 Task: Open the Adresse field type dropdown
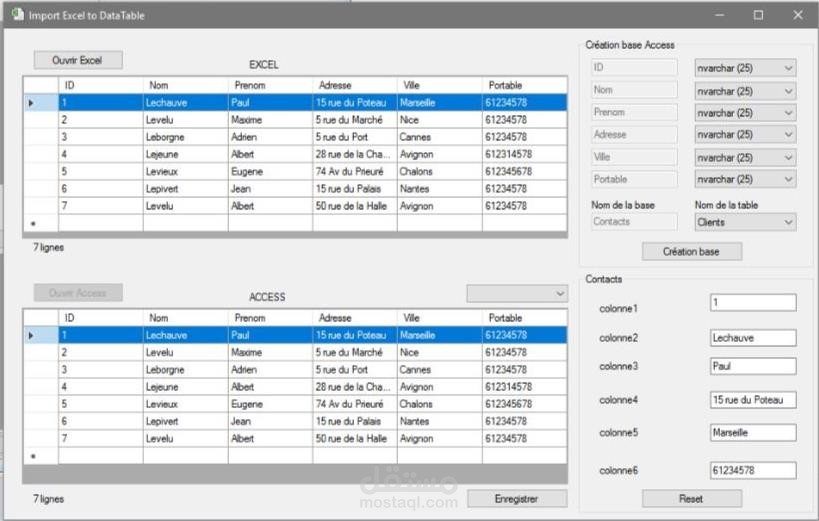coord(745,134)
